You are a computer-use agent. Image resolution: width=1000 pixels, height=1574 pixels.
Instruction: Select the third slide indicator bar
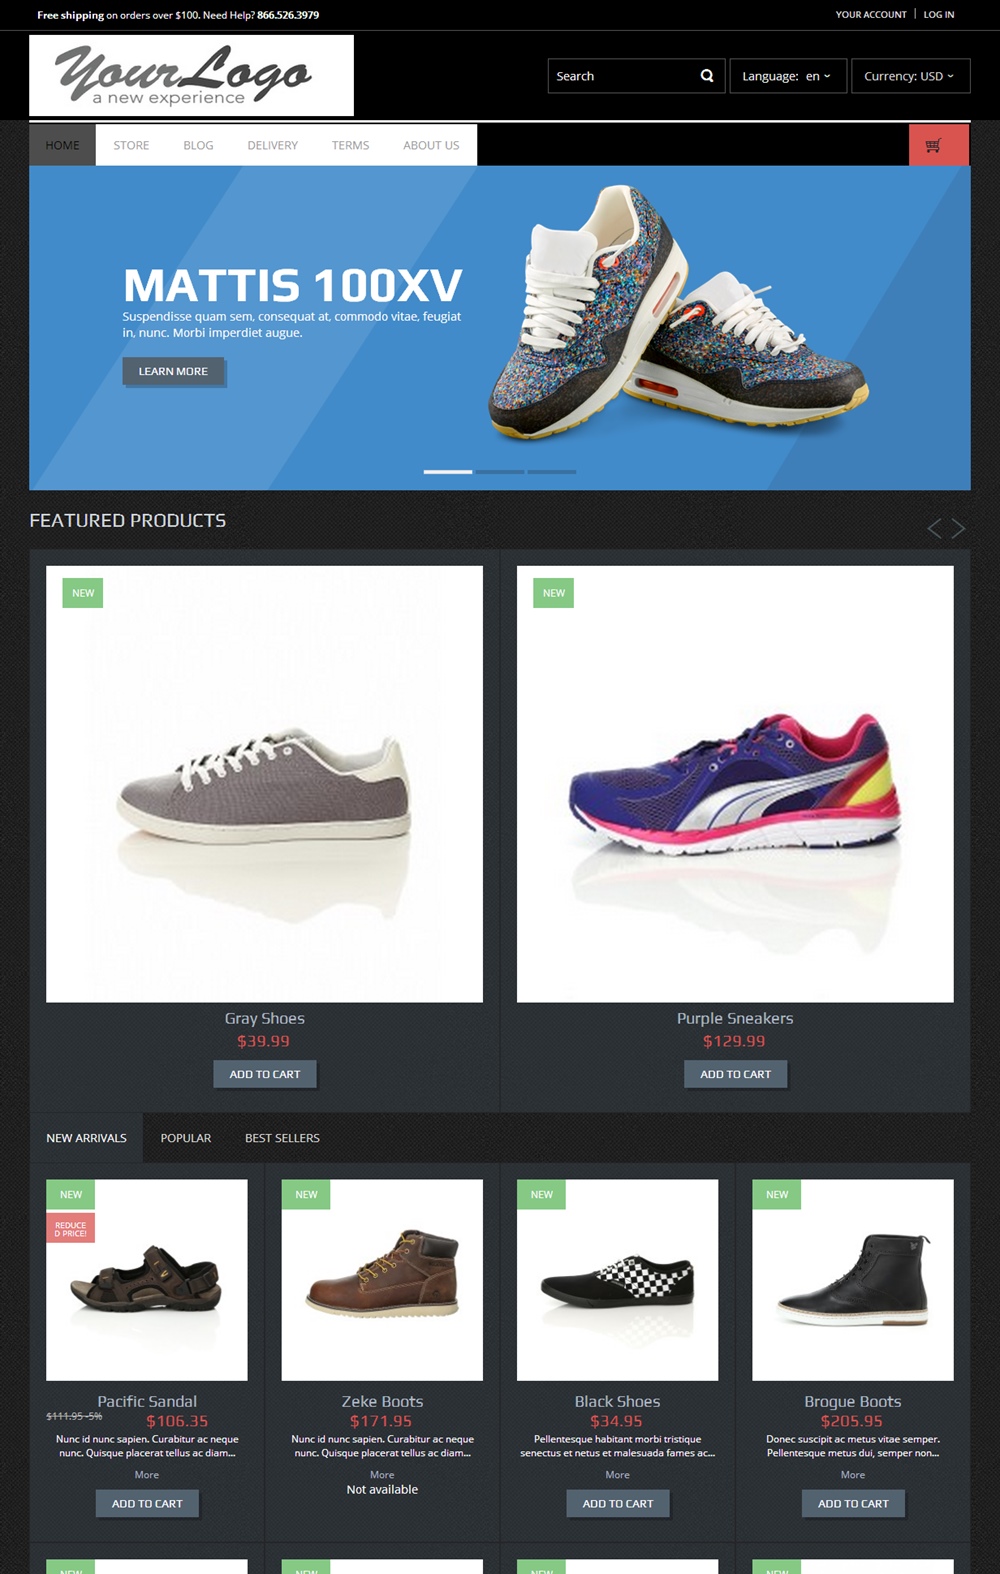click(552, 471)
